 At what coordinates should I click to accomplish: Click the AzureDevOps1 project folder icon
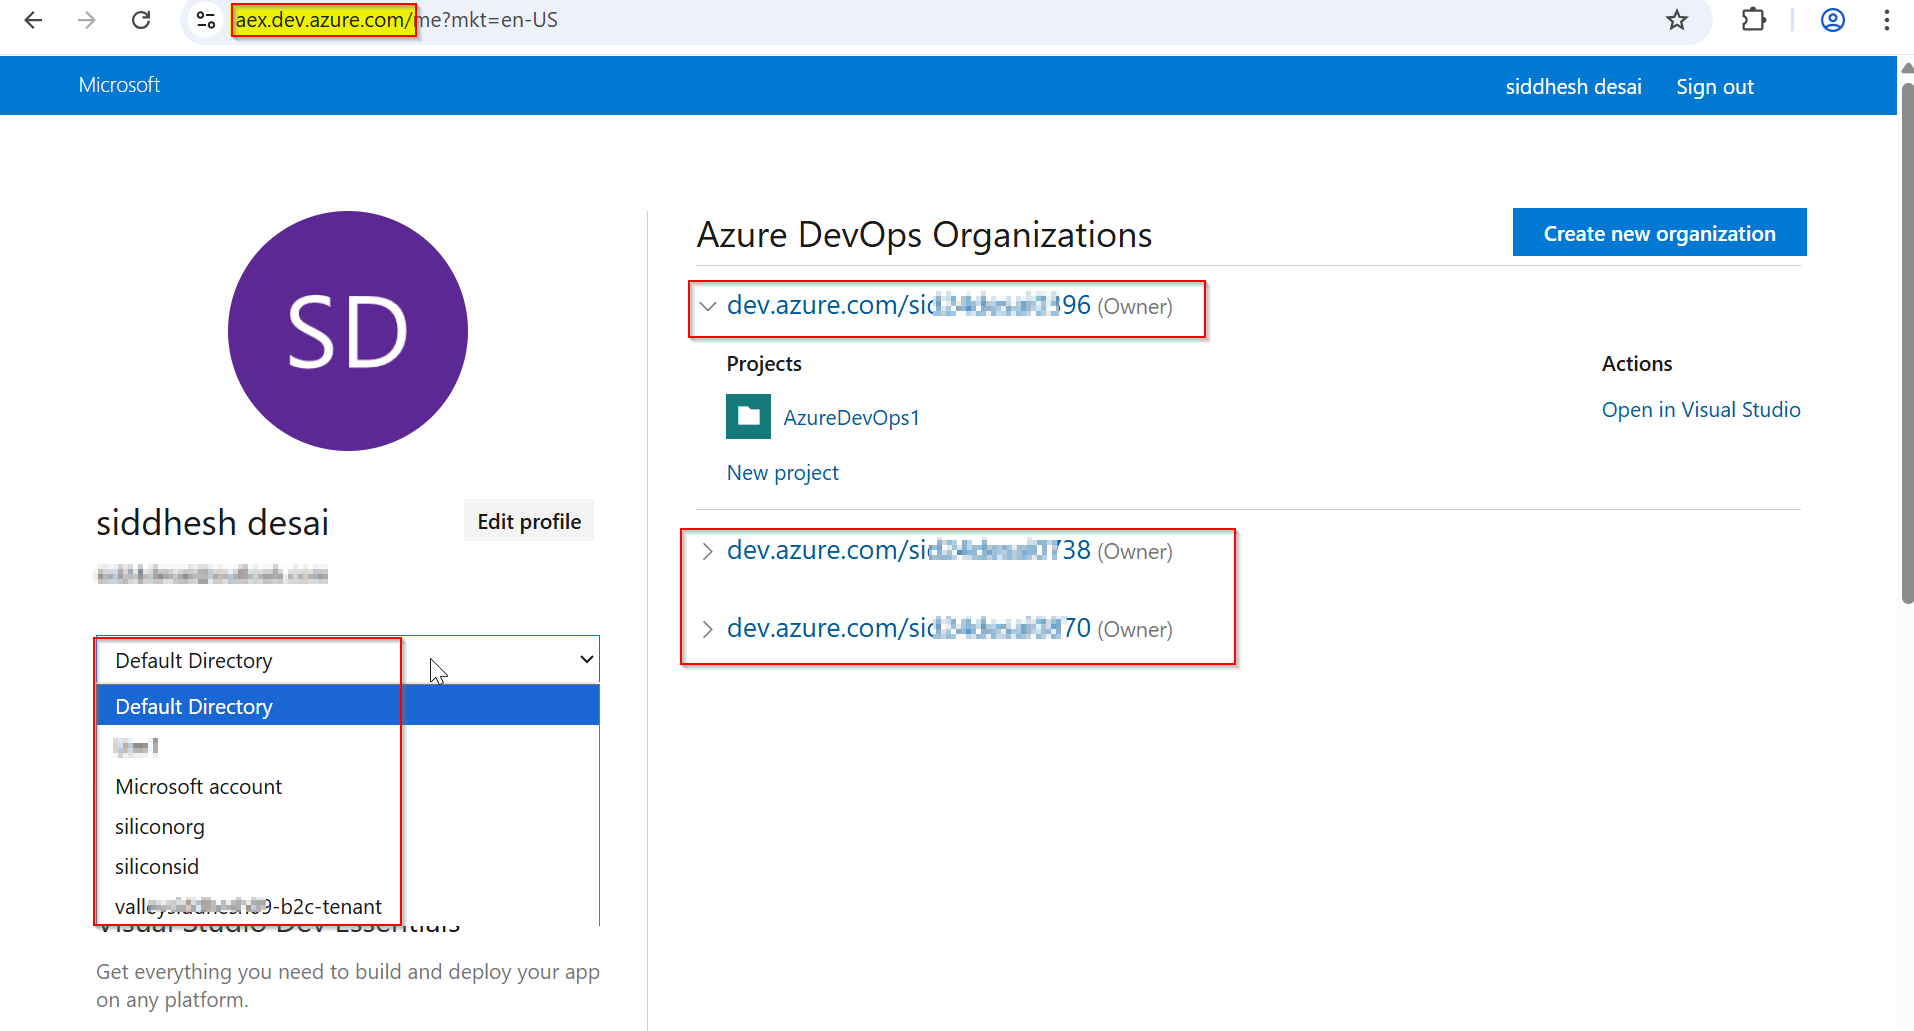tap(748, 417)
